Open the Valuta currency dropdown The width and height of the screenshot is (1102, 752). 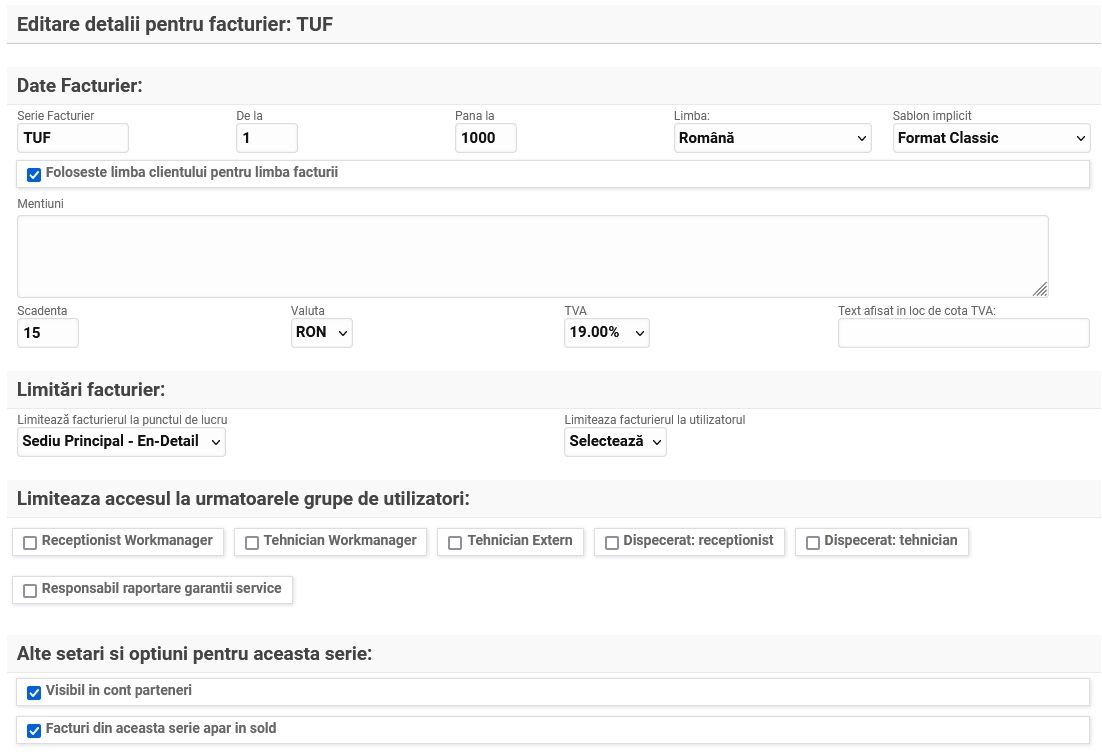(x=321, y=332)
